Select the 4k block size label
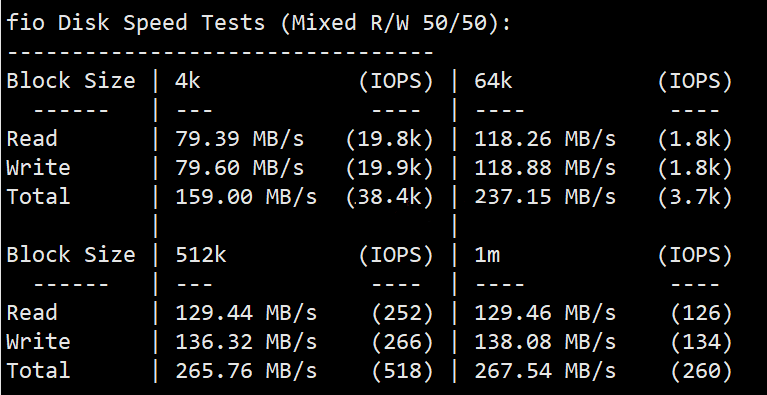The width and height of the screenshot is (767, 395). click(x=188, y=81)
